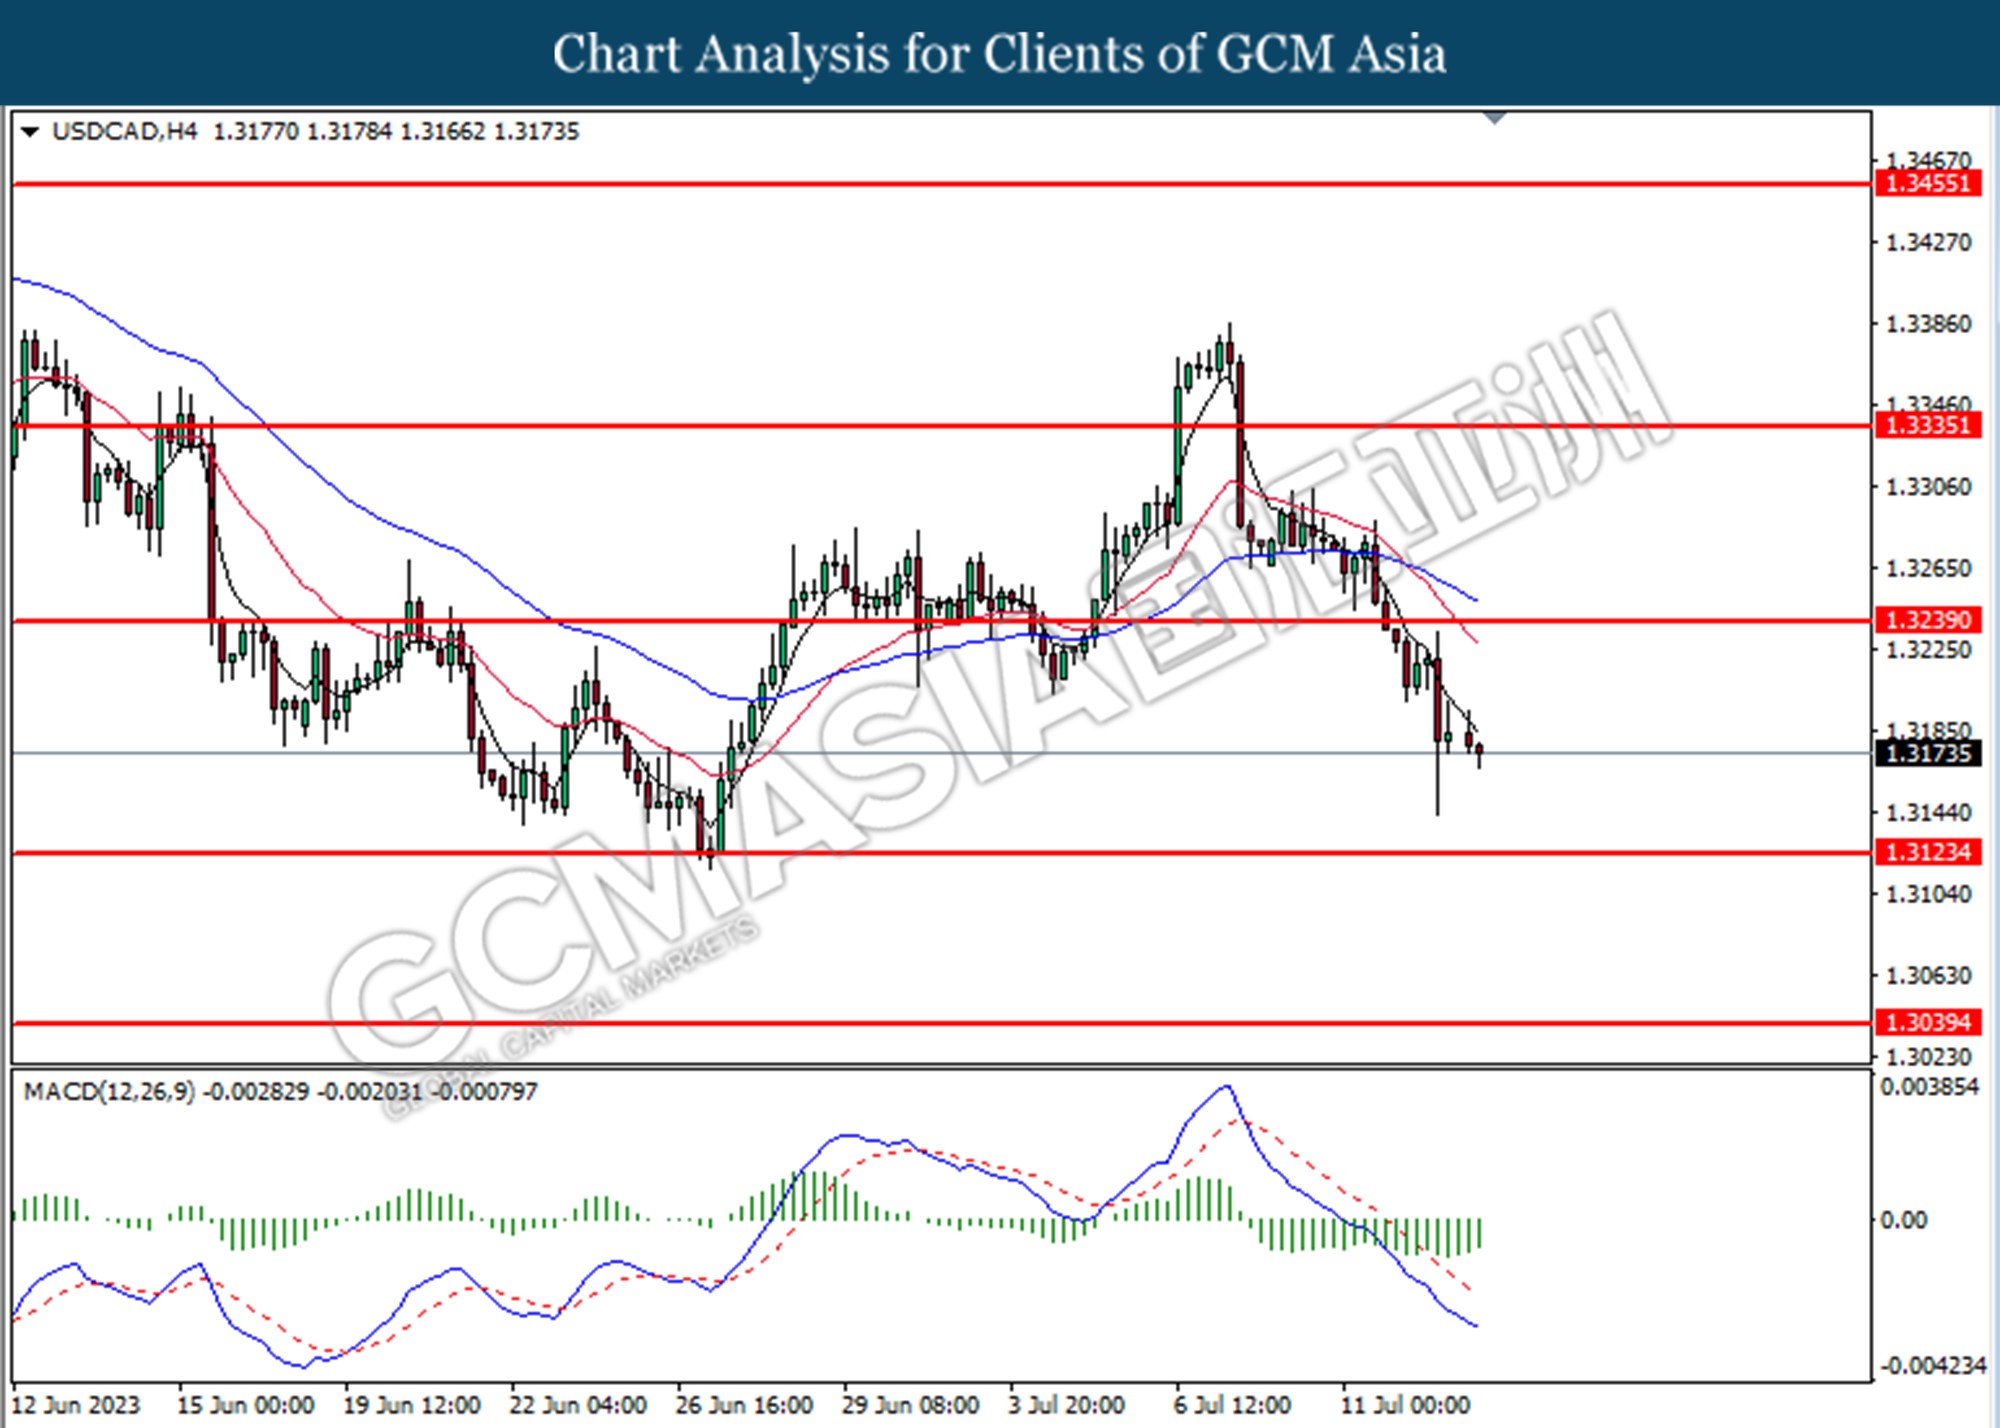Click the 1.33860 price scale value

(x=1929, y=324)
